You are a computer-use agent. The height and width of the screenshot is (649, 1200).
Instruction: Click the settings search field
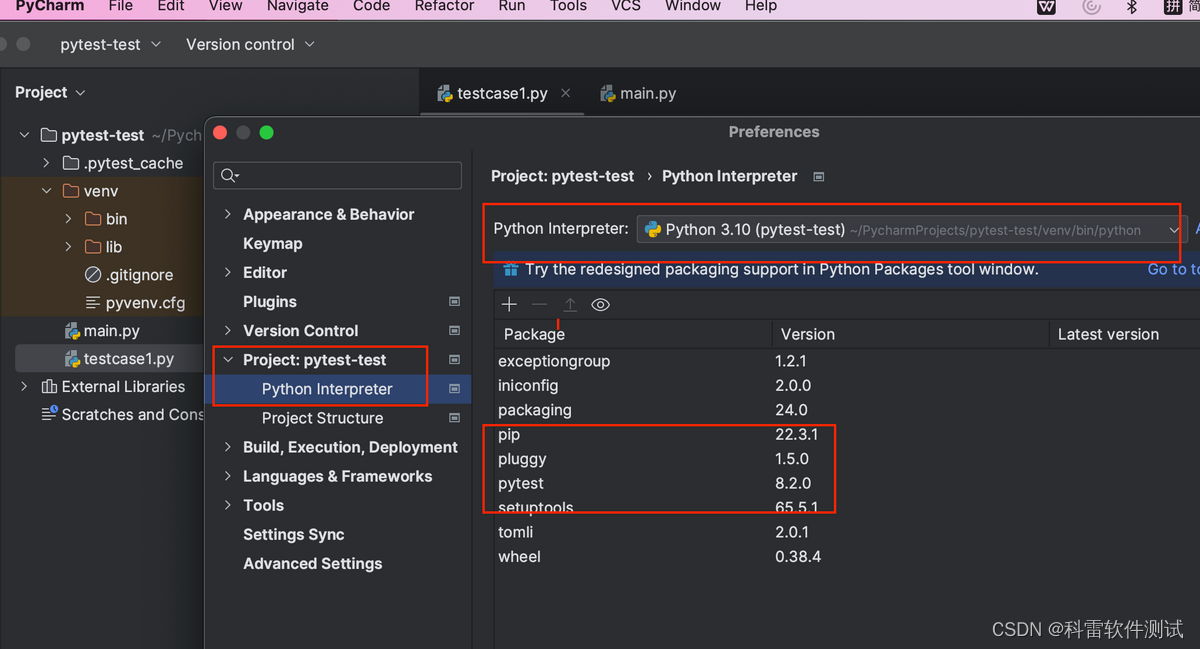click(x=337, y=175)
